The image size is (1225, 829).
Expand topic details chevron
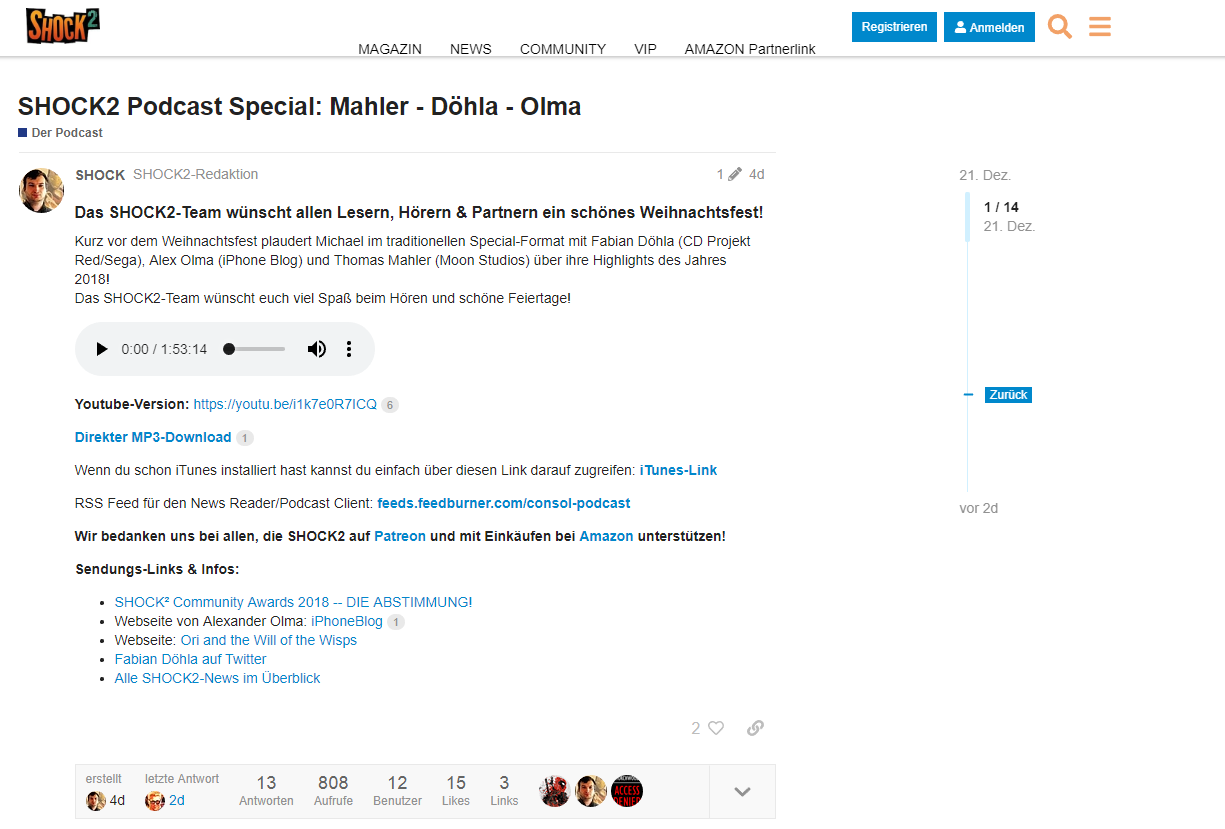tap(742, 792)
